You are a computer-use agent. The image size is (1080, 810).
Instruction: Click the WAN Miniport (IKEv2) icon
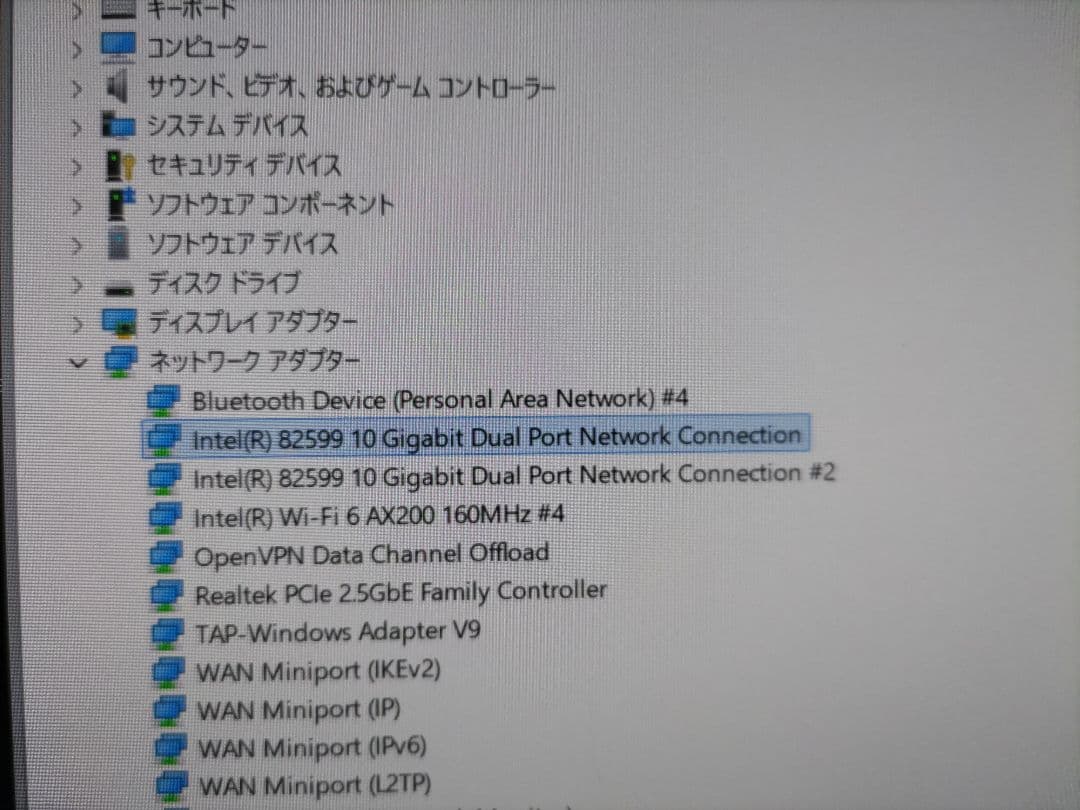pos(169,672)
